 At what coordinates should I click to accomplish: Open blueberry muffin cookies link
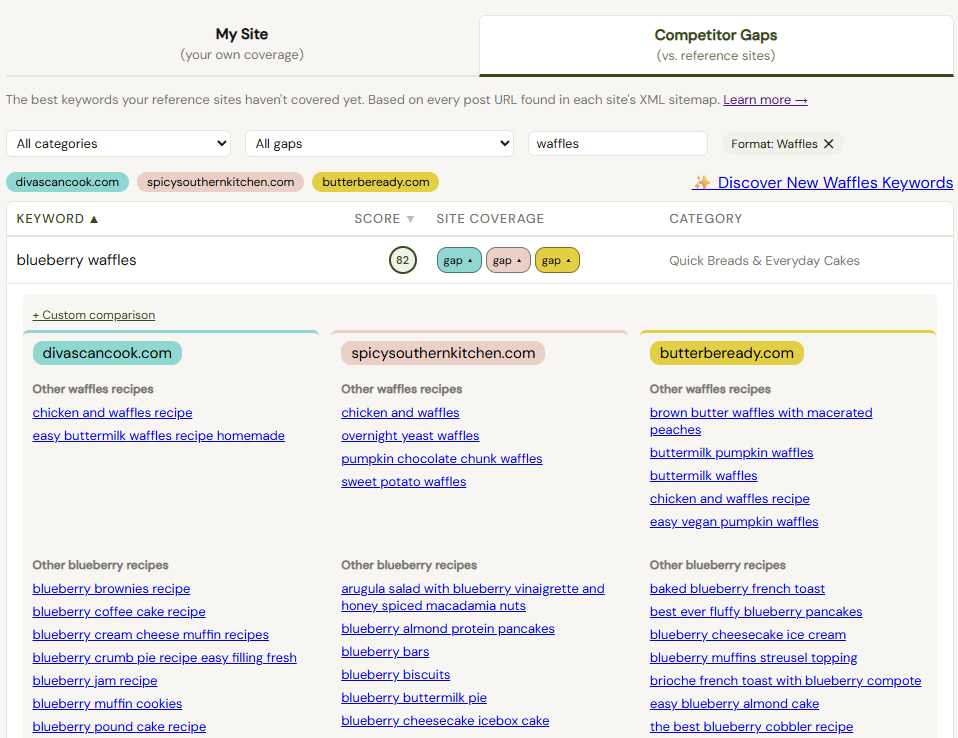click(x=108, y=704)
